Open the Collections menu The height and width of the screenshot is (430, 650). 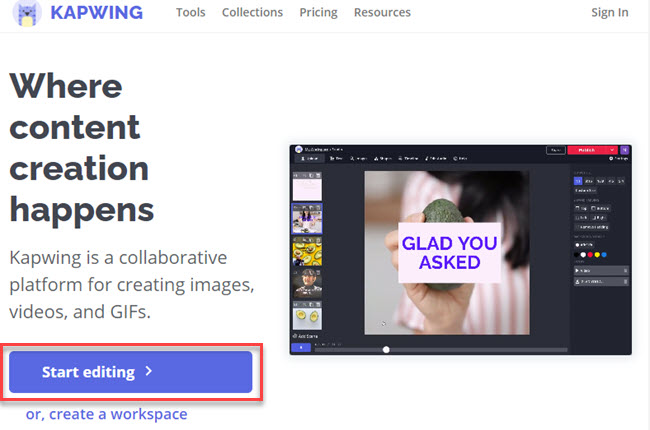[252, 13]
